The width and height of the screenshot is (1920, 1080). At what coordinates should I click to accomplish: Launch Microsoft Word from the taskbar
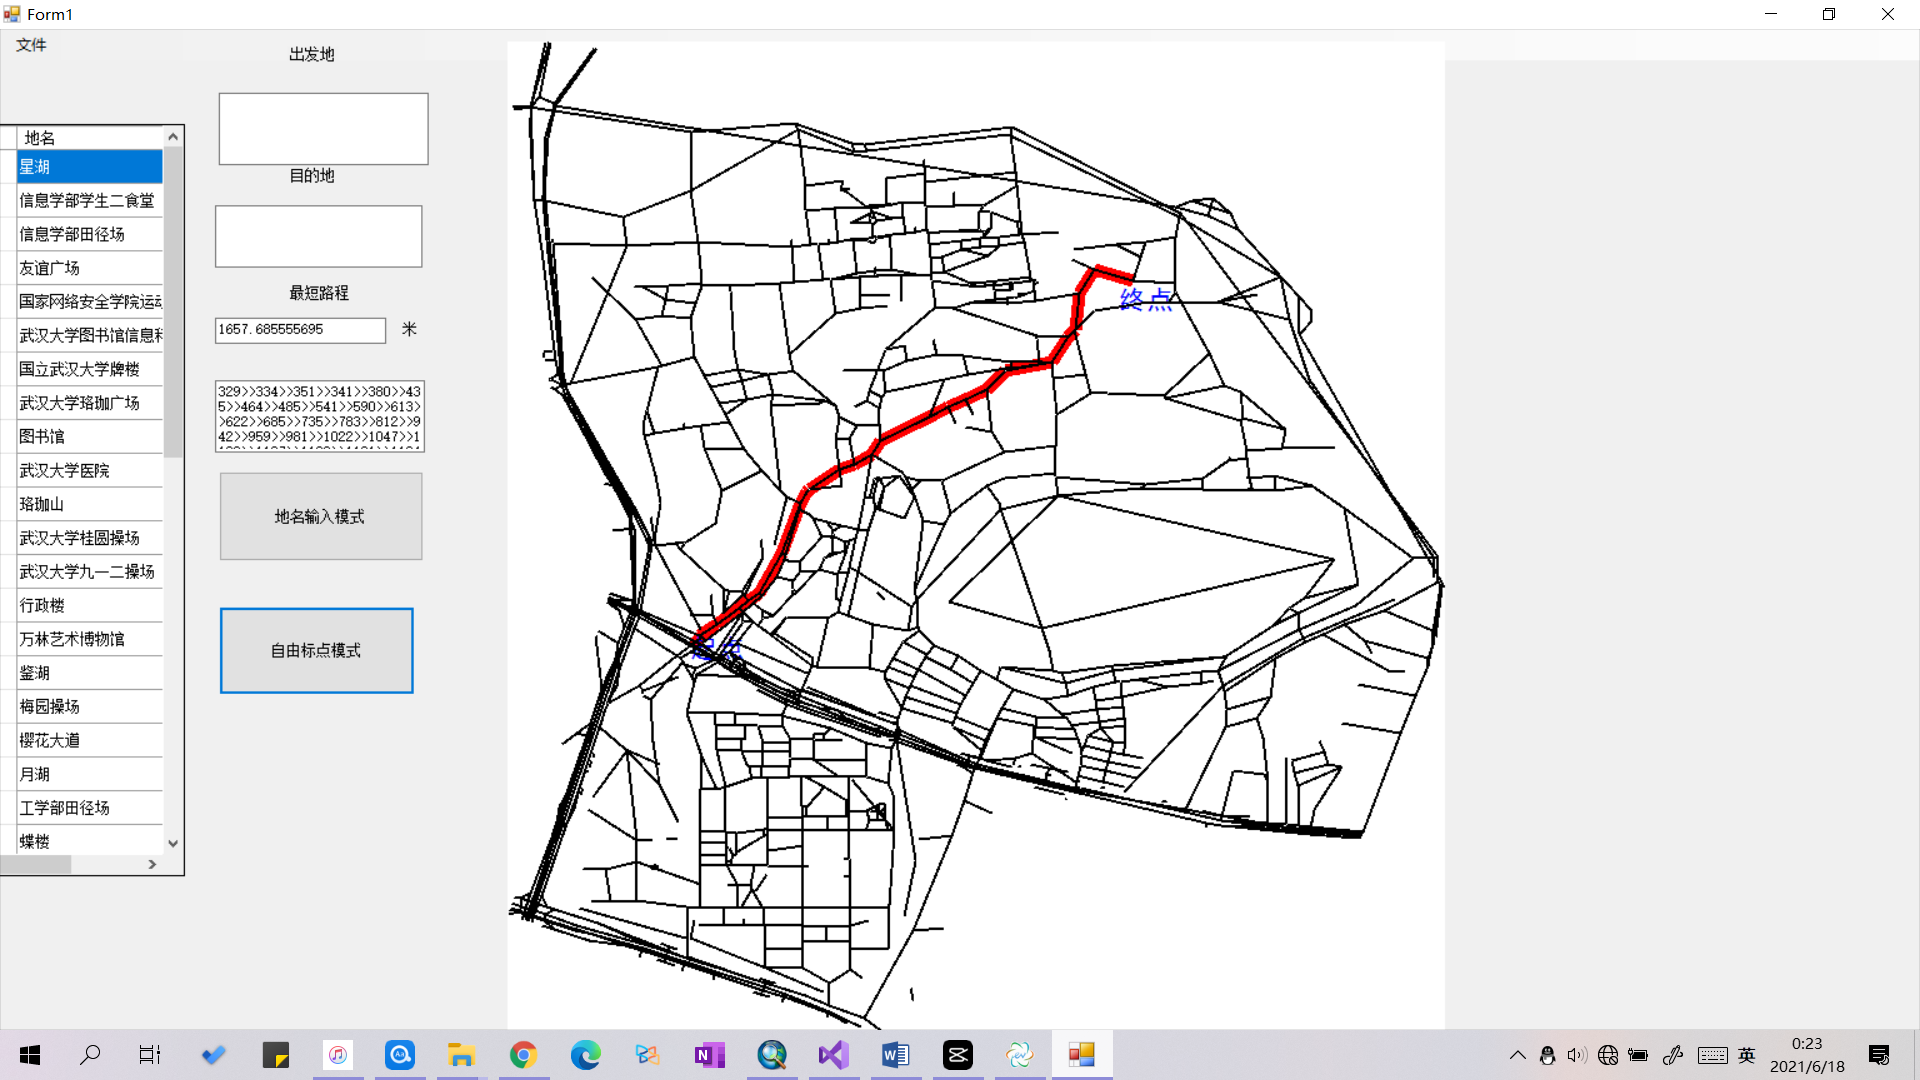(895, 1055)
